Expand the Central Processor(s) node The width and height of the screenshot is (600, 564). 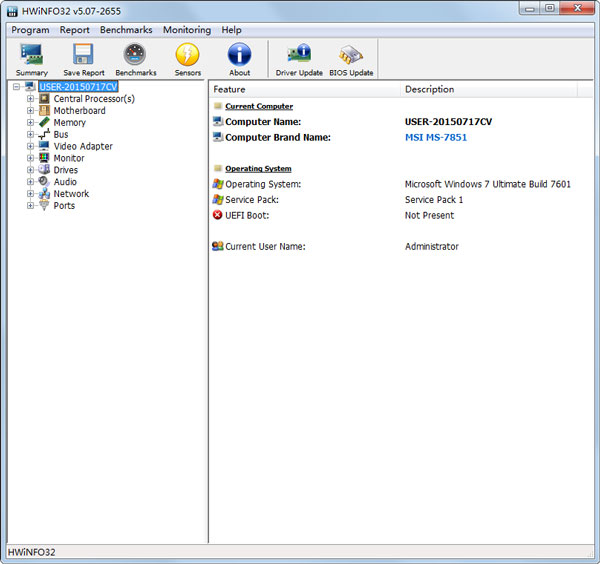(x=30, y=99)
